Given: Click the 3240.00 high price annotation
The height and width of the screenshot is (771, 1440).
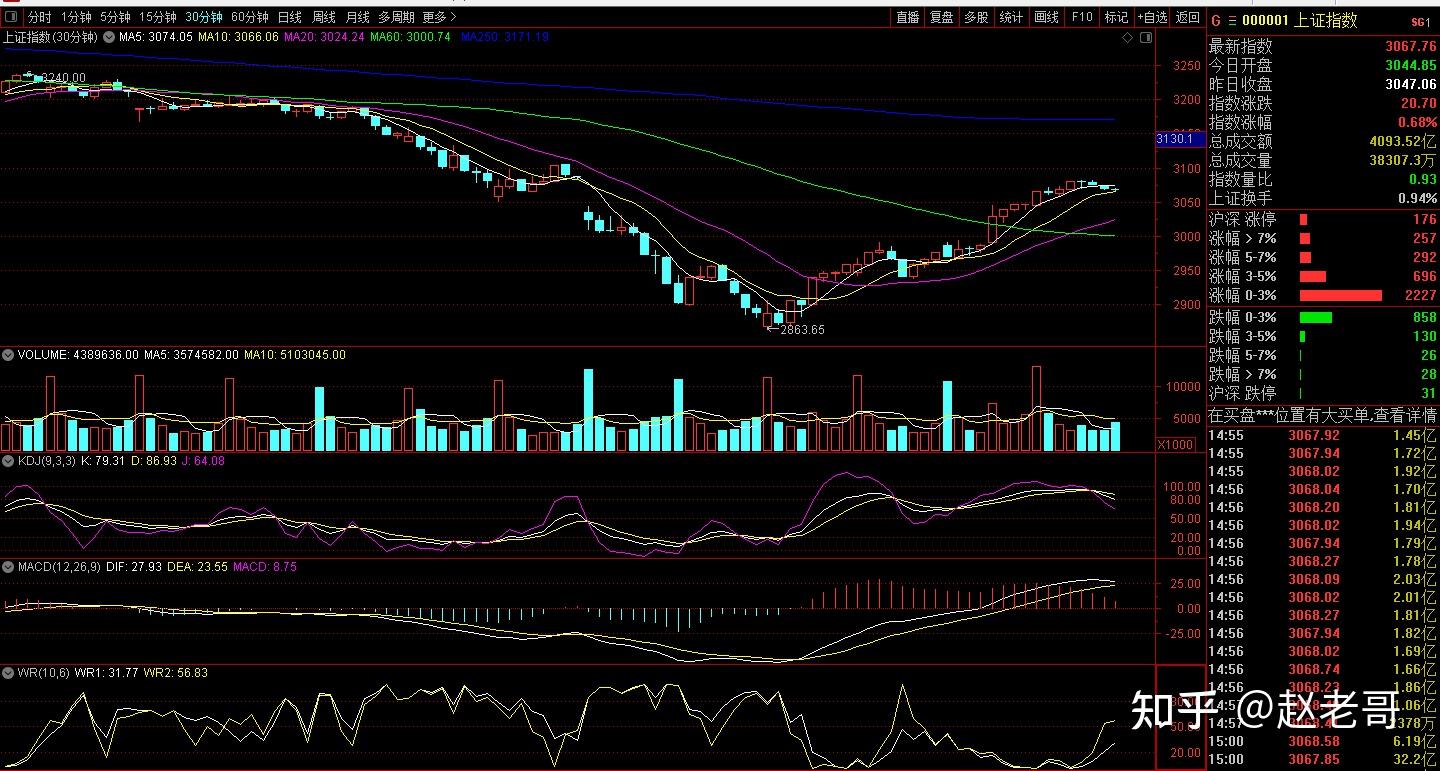Looking at the screenshot, I should [x=64, y=78].
